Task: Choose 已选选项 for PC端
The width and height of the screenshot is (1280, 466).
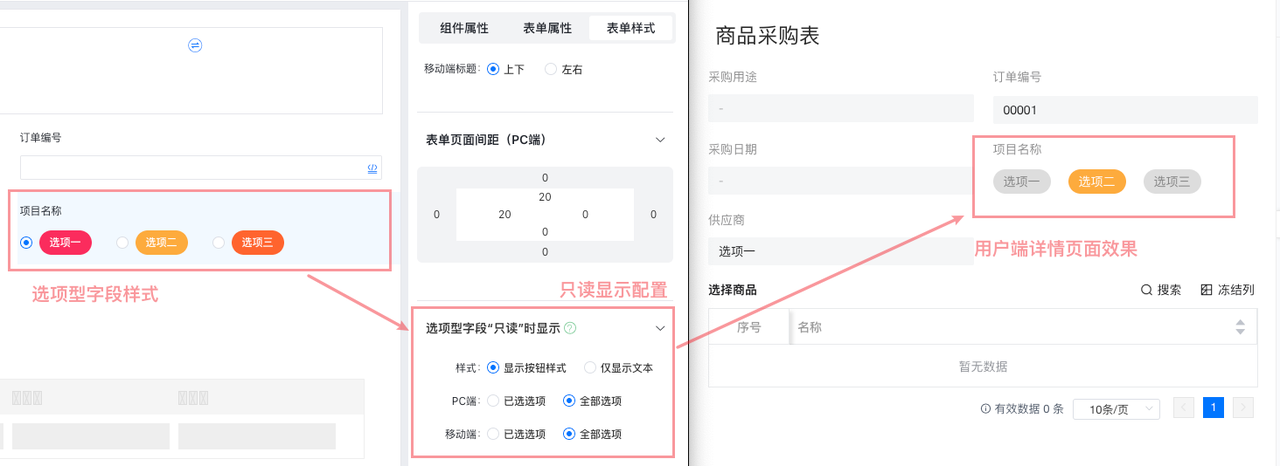Action: tap(493, 401)
